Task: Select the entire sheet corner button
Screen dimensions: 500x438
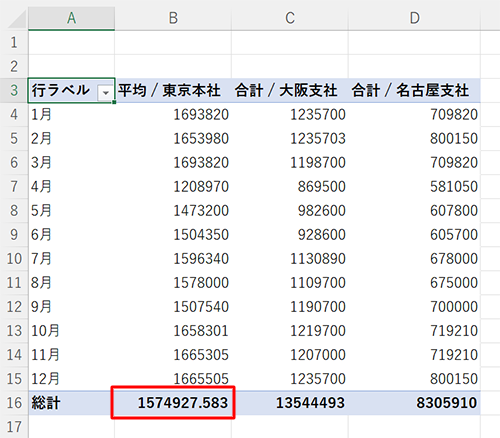Action: (16, 18)
